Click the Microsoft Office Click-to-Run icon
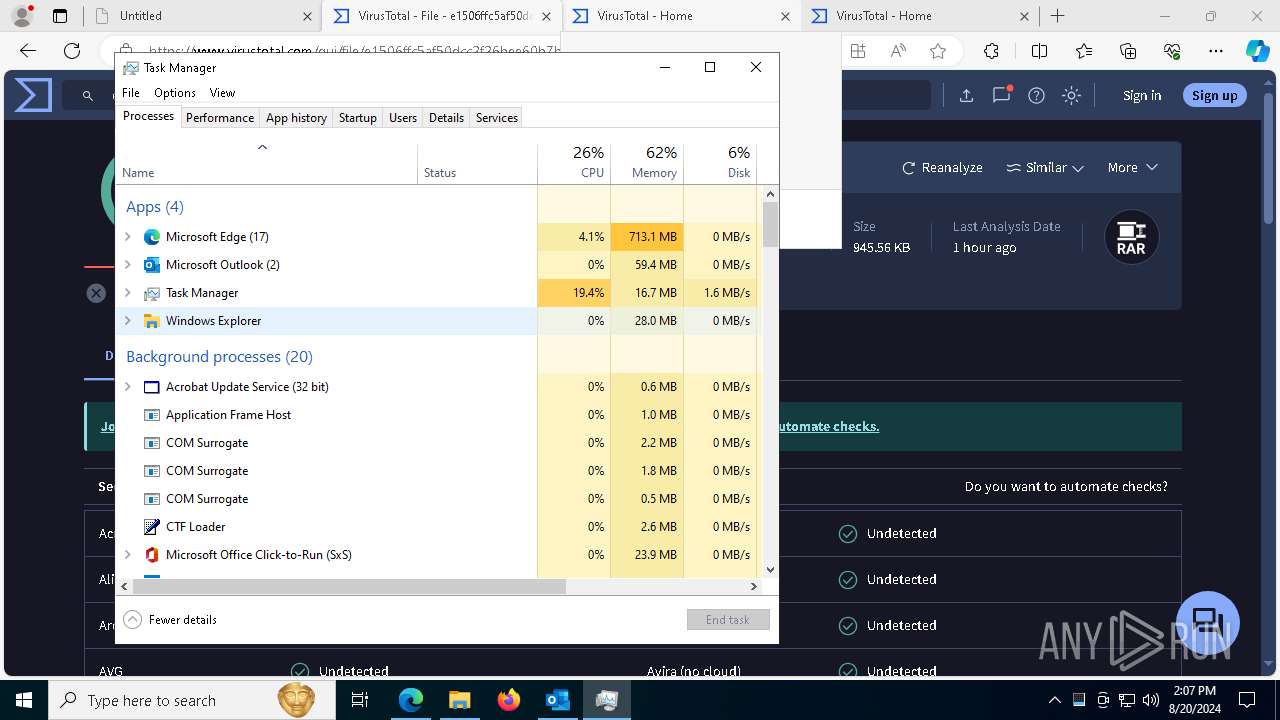1280x720 pixels. pyautogui.click(x=152, y=555)
